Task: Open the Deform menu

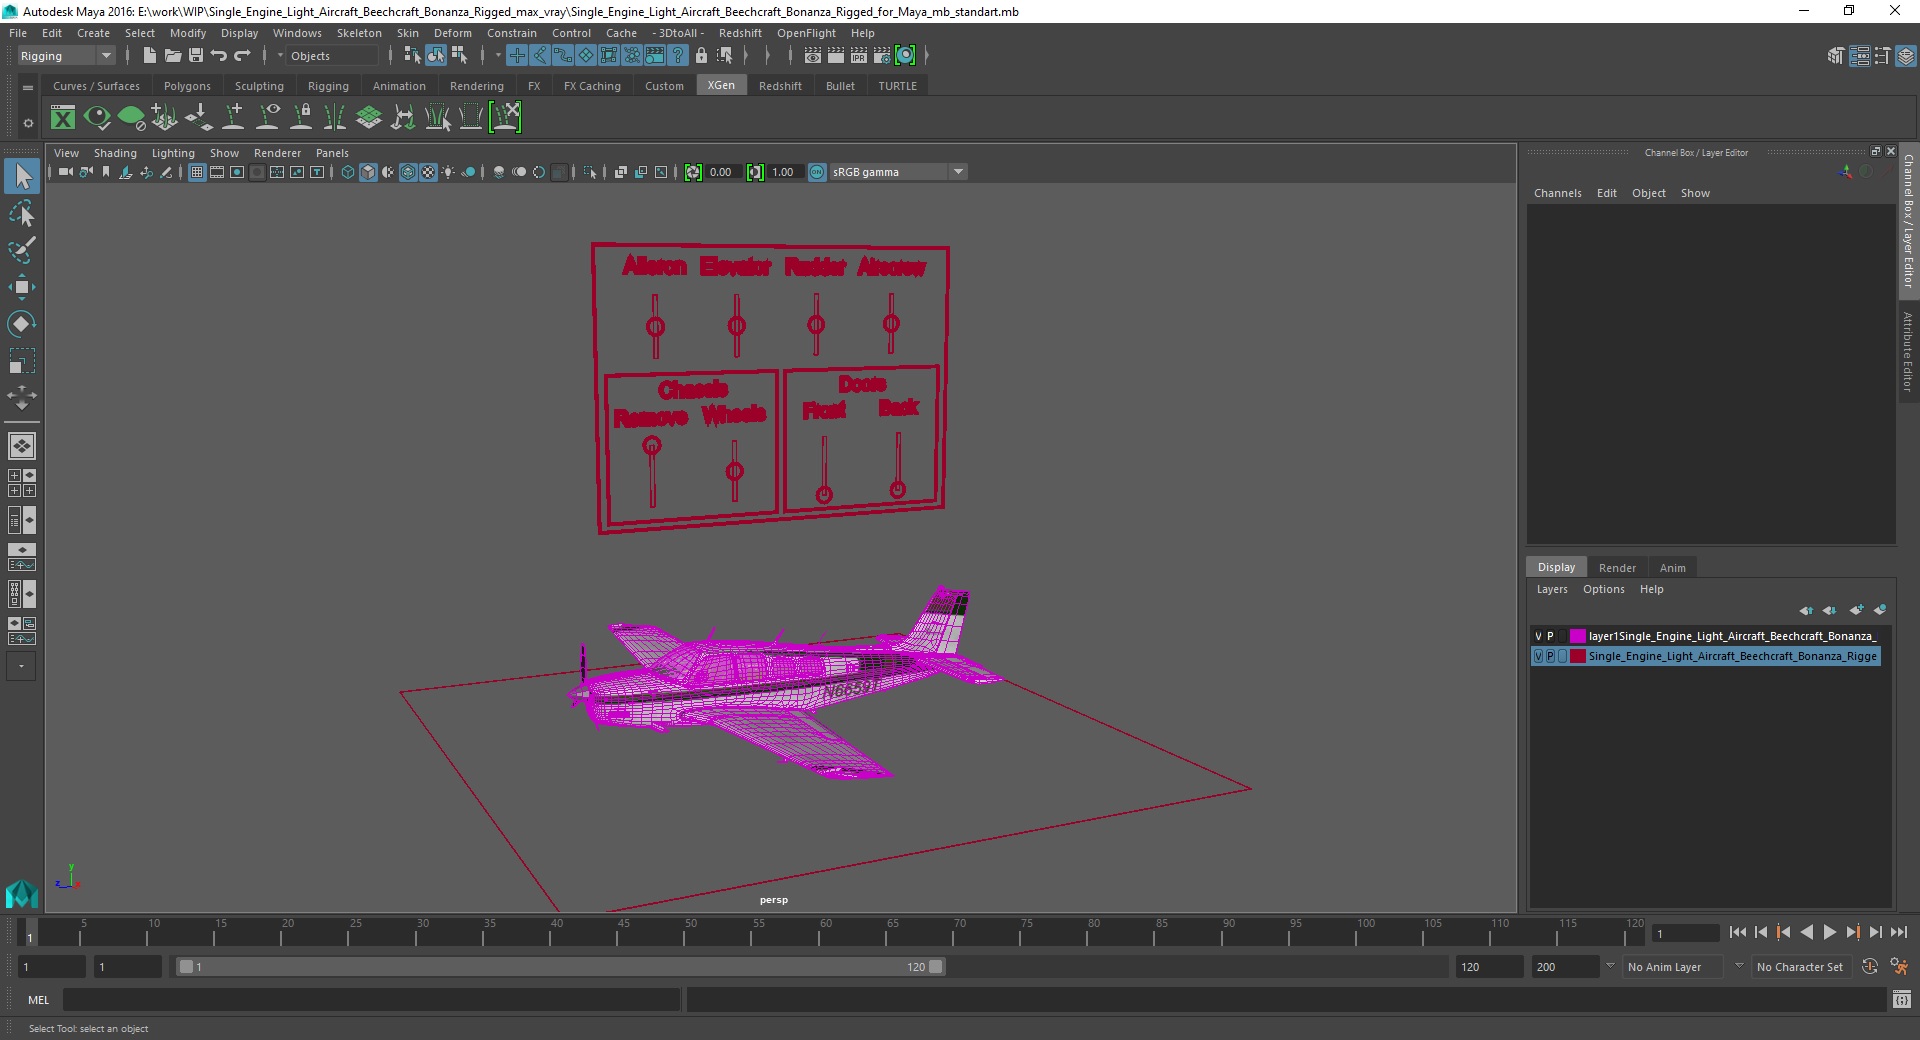Action: point(452,33)
